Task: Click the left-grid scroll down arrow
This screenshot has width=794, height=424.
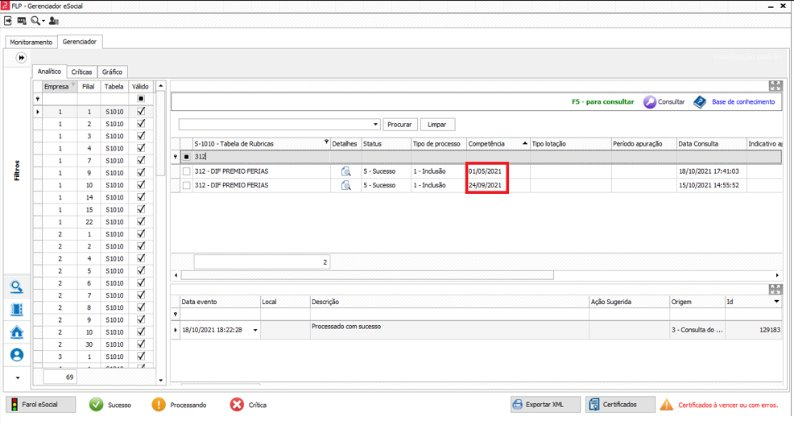Action: [161, 379]
